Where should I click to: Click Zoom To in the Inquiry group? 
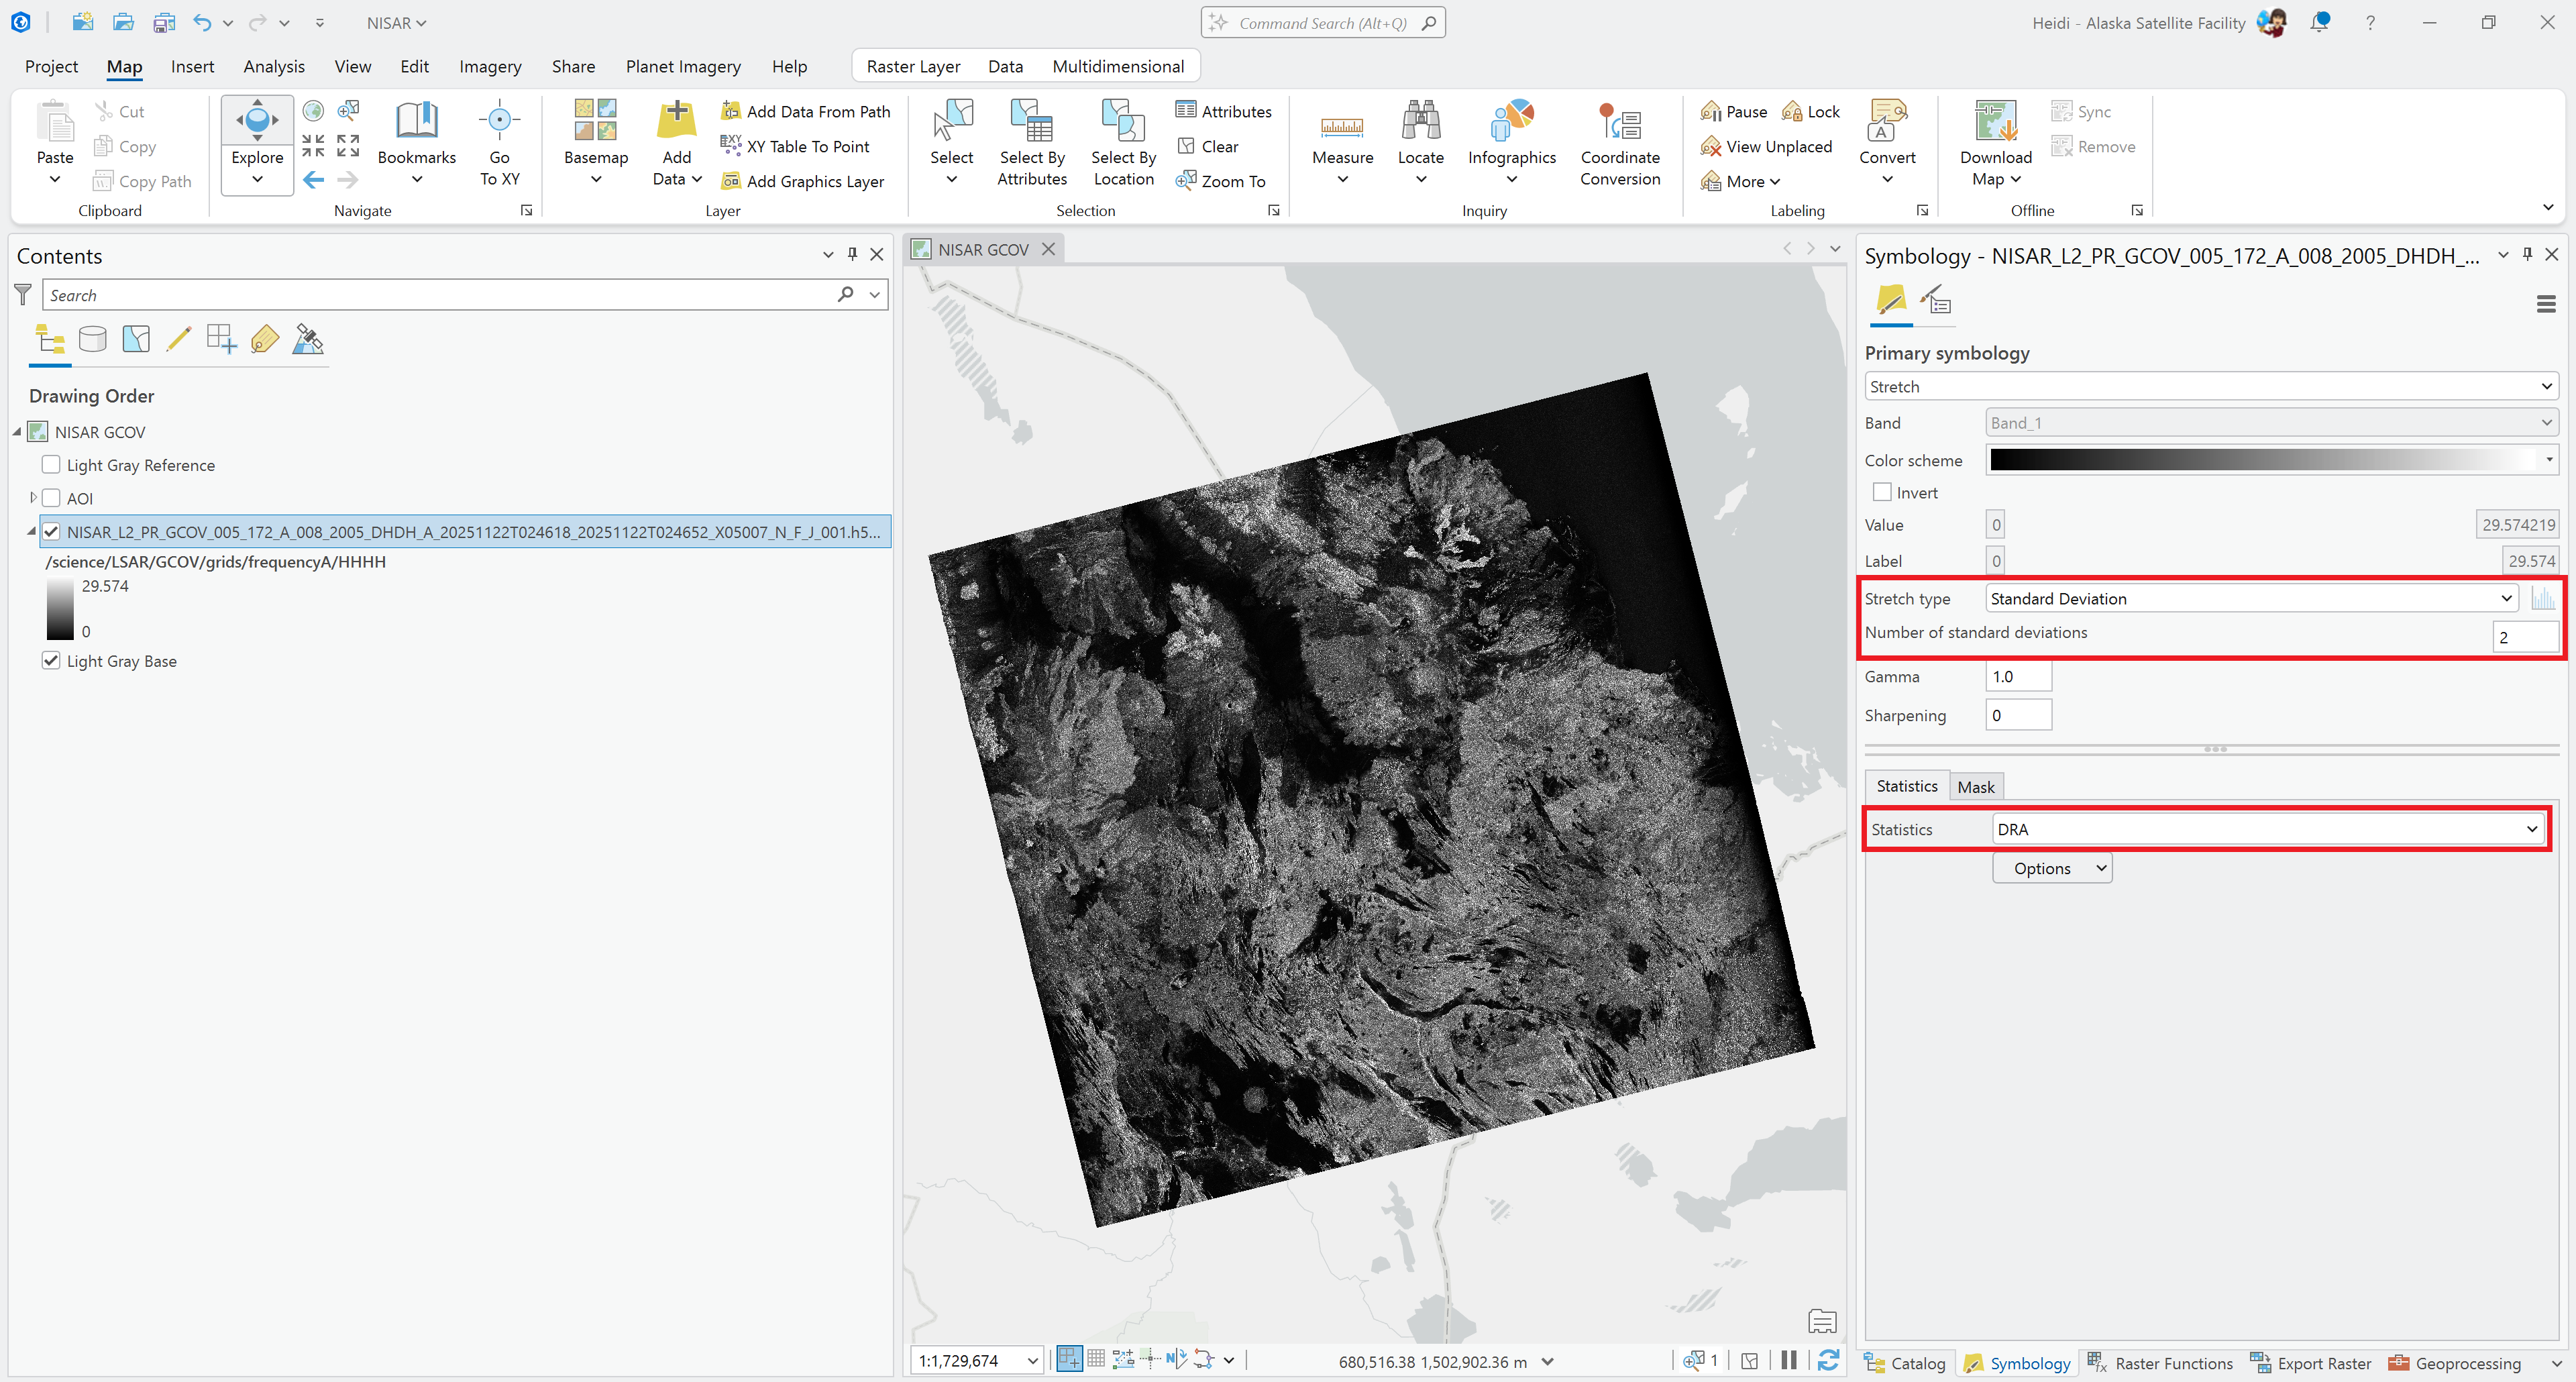tap(1222, 180)
